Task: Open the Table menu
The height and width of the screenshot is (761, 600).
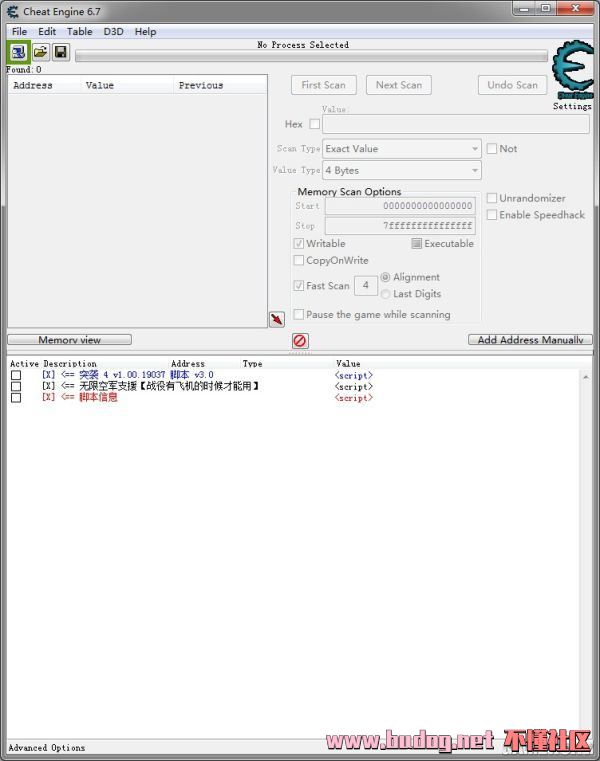Action: 80,32
